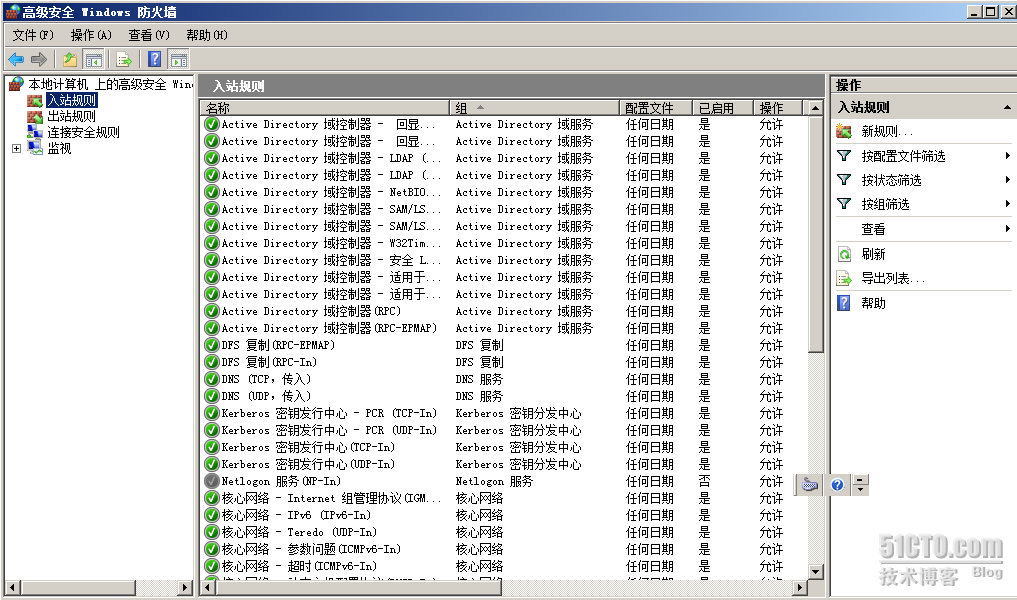Screen dimensions: 1017x600
Task: Click the 监视 tree icon
Action: pos(35,148)
